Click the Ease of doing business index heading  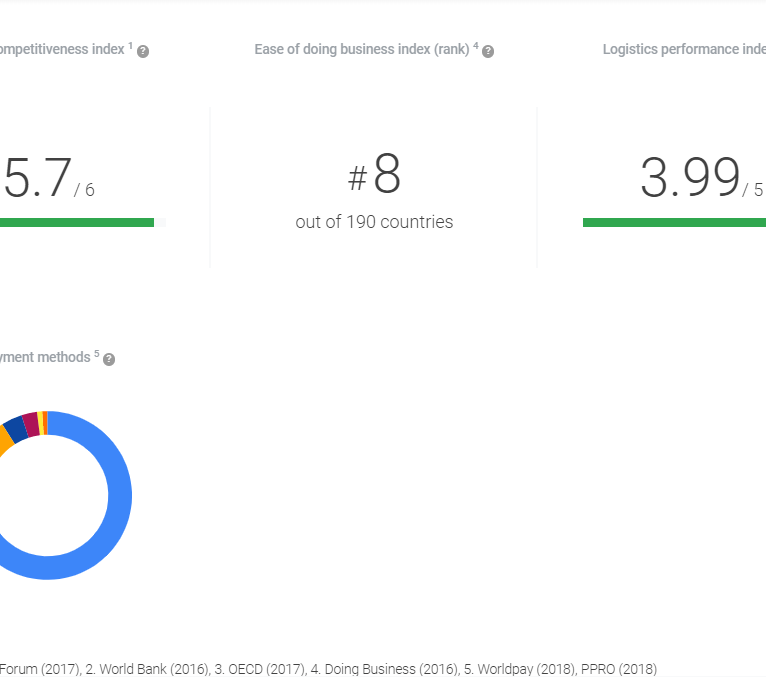click(x=361, y=50)
